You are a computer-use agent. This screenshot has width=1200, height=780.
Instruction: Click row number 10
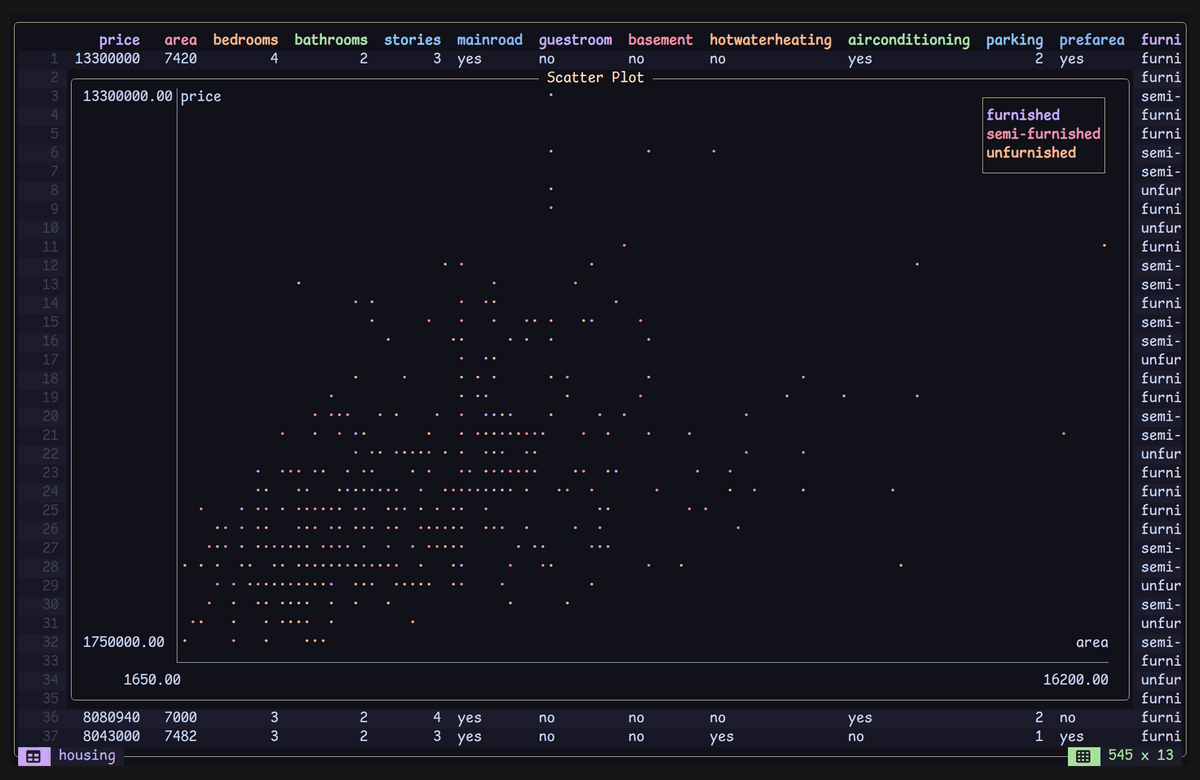51,228
